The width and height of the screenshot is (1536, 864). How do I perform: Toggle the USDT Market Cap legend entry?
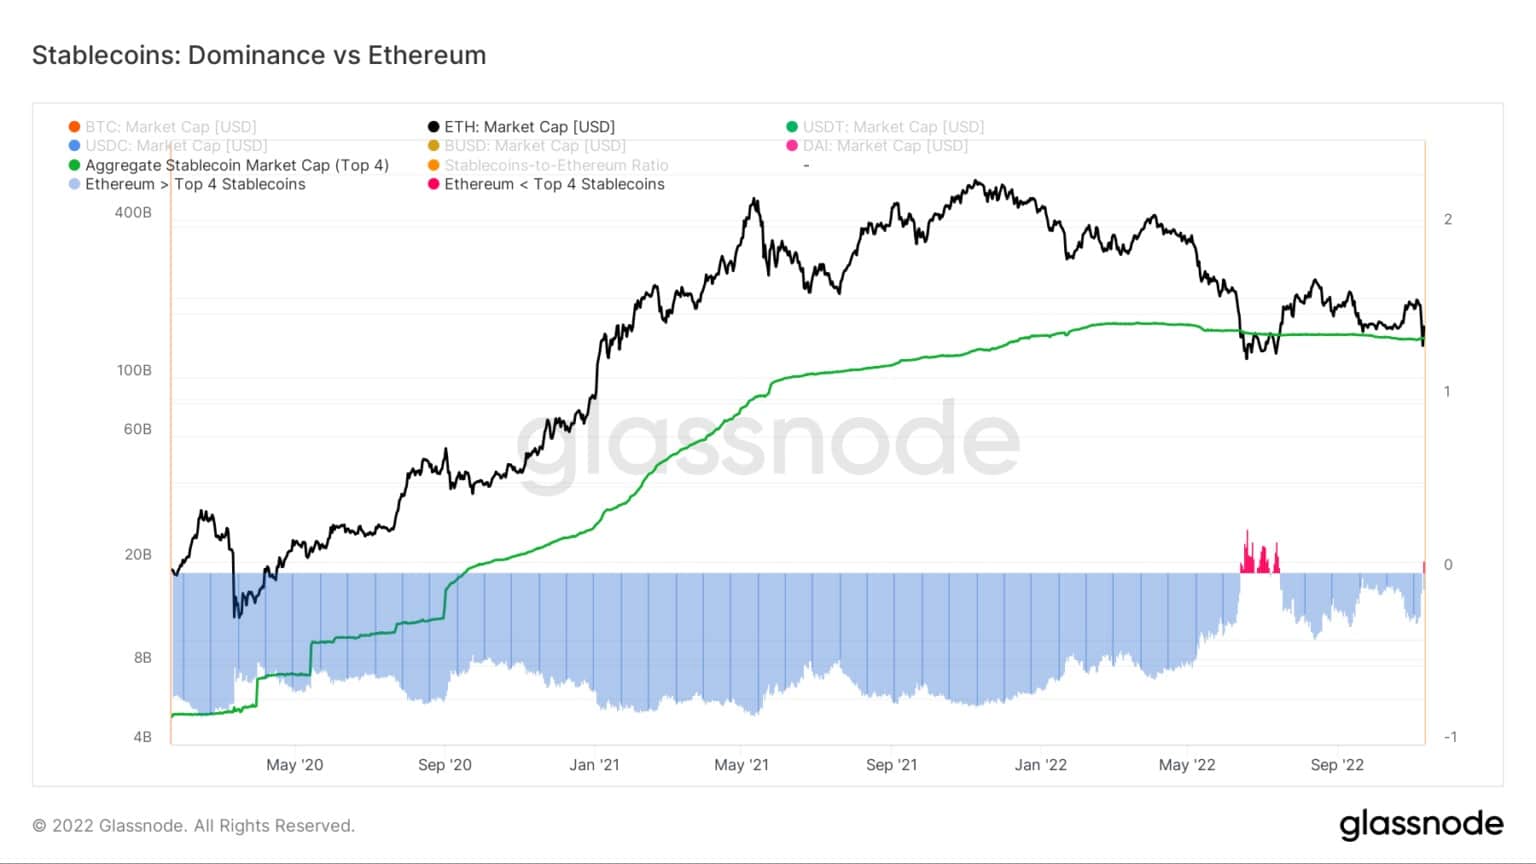[x=885, y=127]
